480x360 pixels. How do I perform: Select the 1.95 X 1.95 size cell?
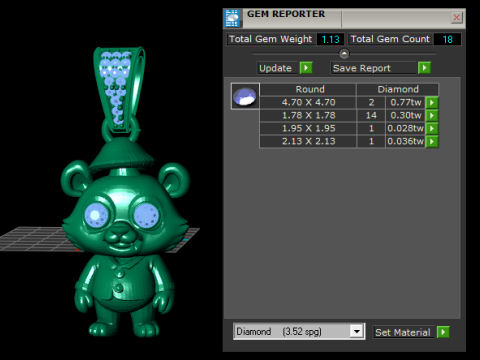(x=308, y=128)
